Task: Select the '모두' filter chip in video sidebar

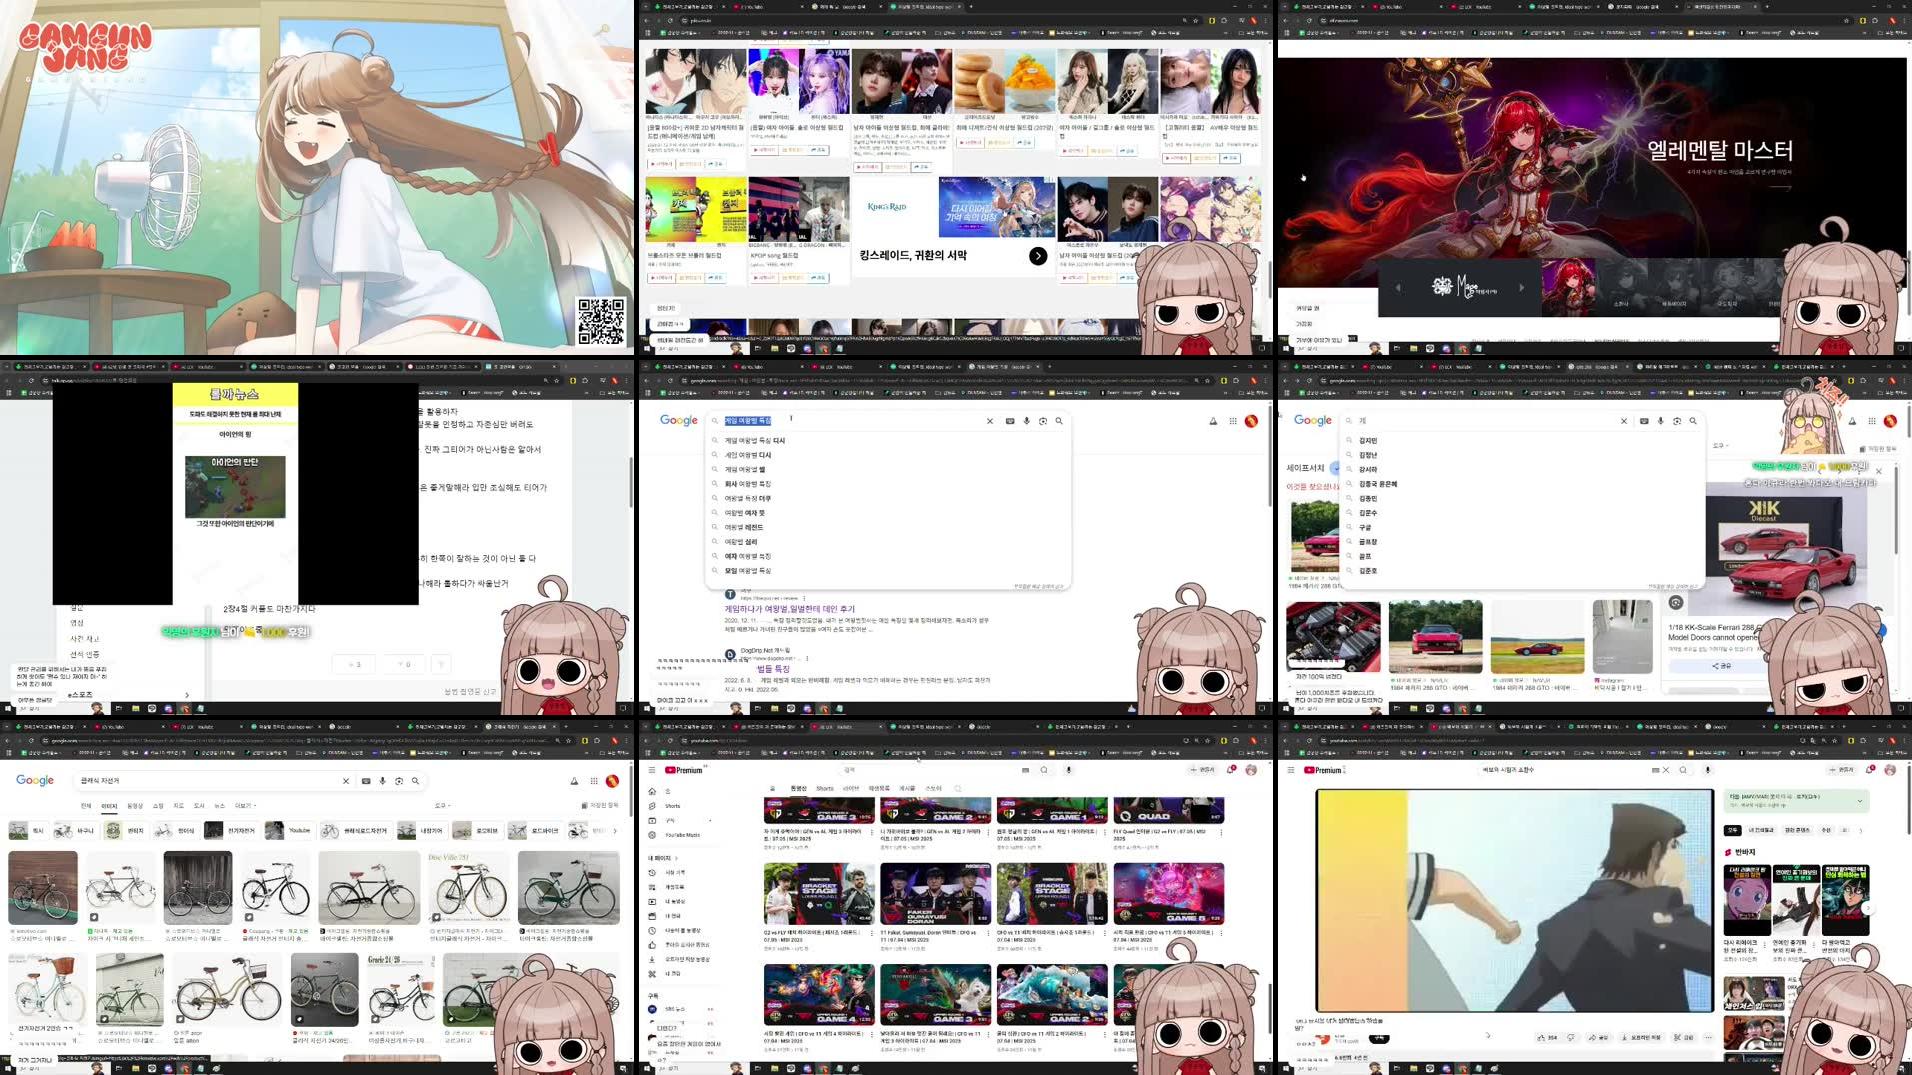Action: click(x=1732, y=830)
